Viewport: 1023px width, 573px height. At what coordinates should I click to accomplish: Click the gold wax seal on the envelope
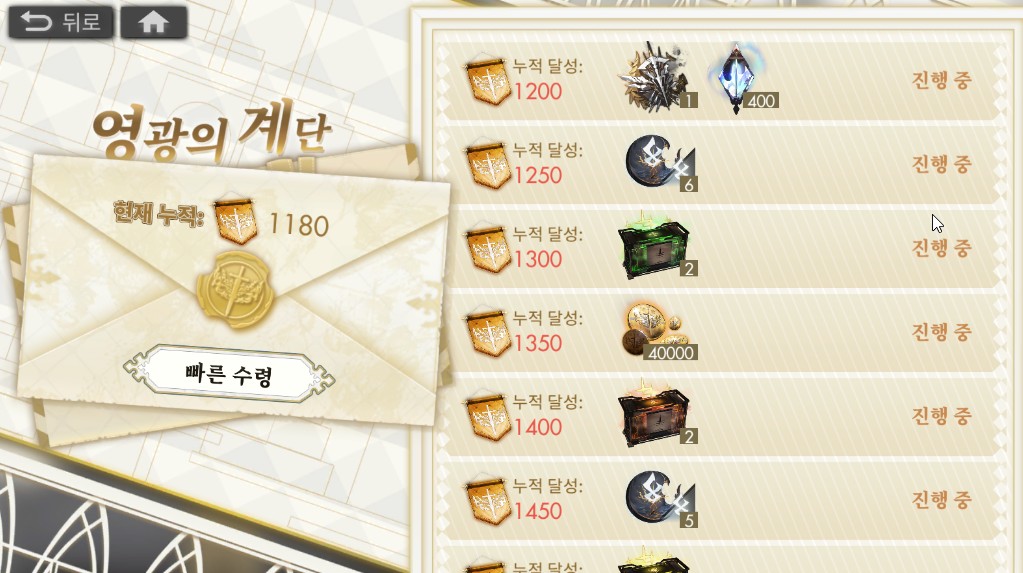234,289
